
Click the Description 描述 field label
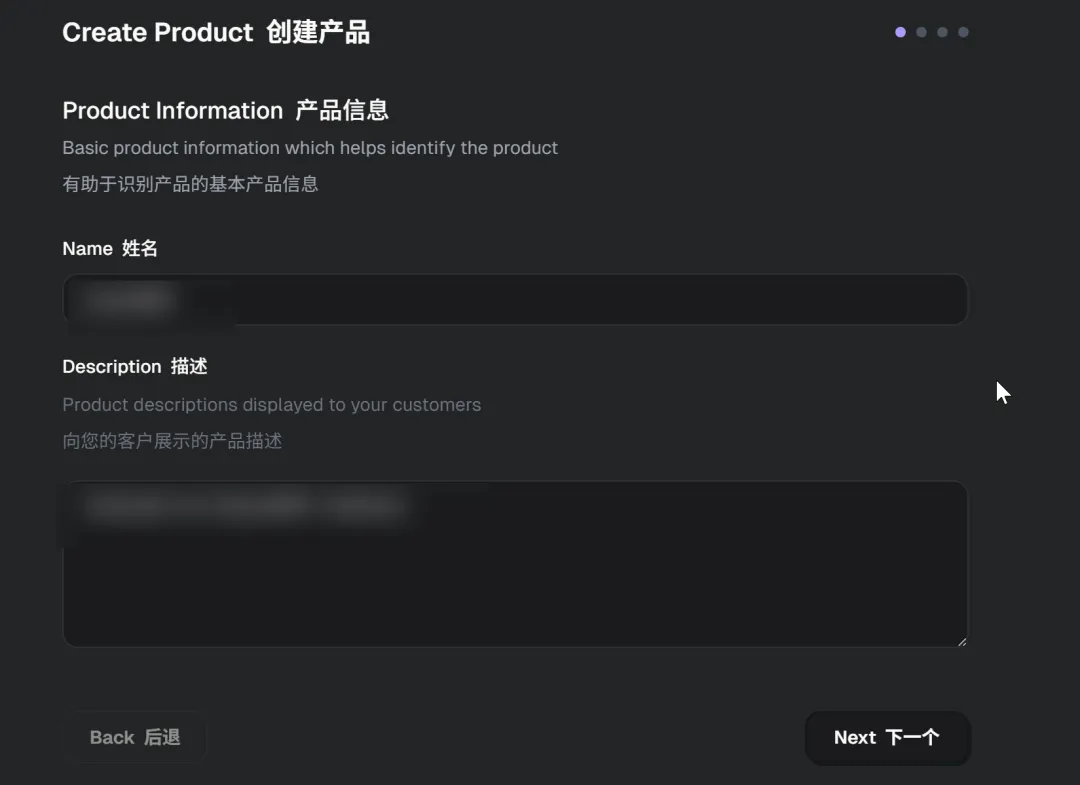pos(135,367)
